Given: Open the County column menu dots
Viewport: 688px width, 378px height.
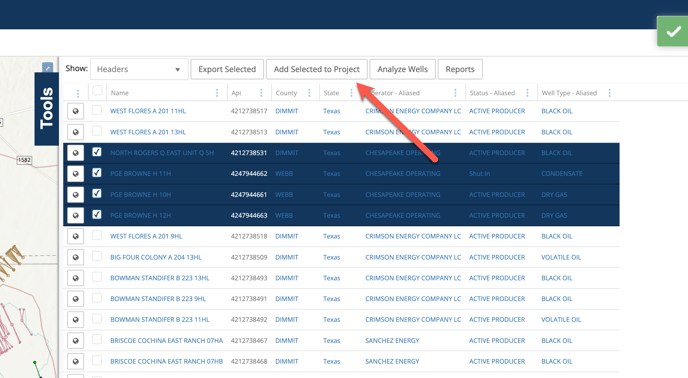Looking at the screenshot, I should [x=309, y=93].
